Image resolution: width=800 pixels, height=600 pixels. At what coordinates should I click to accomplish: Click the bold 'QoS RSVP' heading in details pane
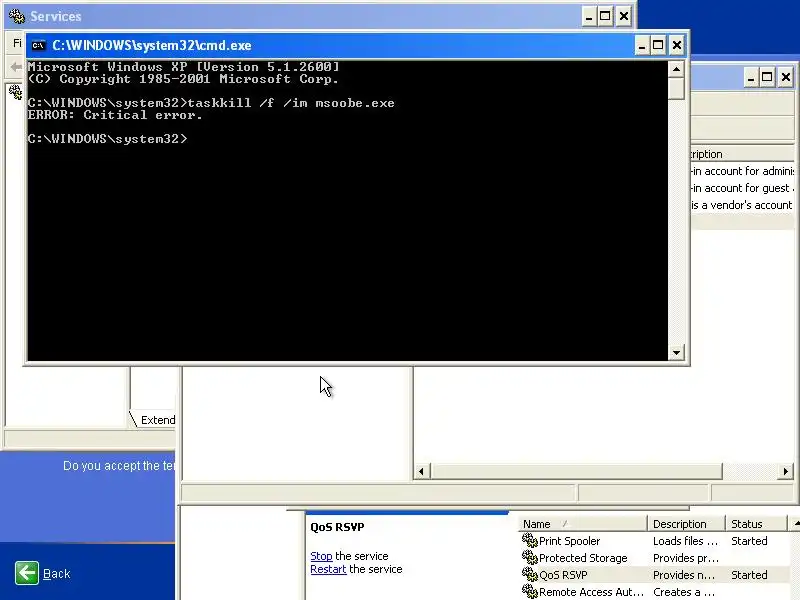[x=337, y=527]
